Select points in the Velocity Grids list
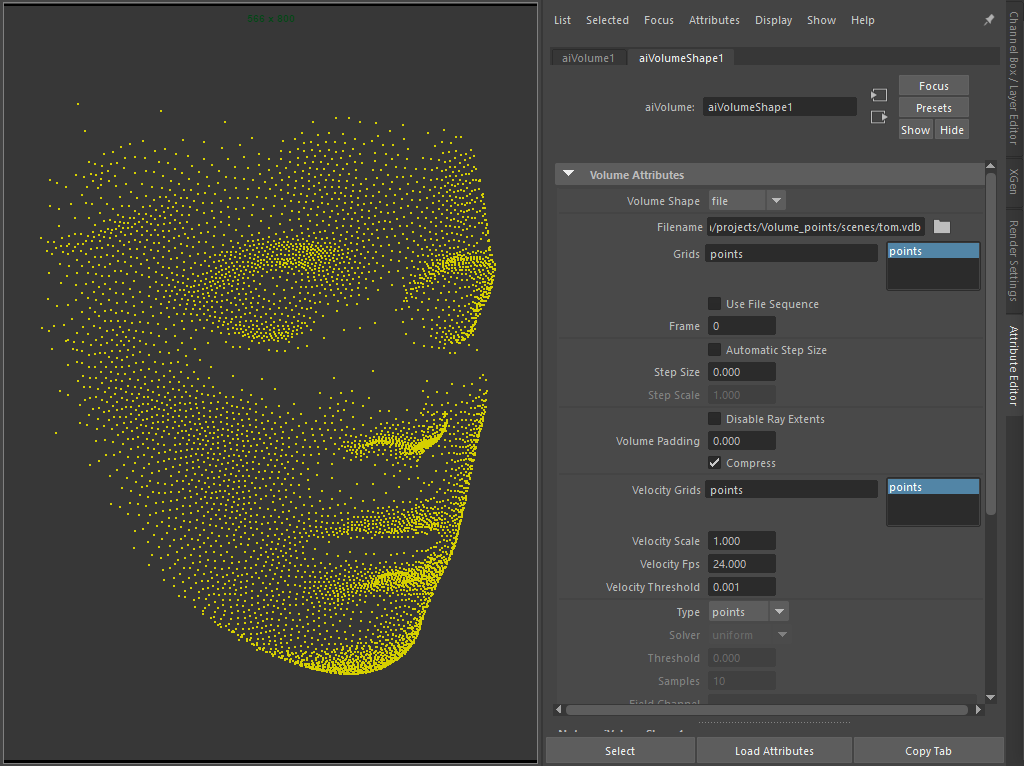Image resolution: width=1024 pixels, height=766 pixels. point(932,488)
